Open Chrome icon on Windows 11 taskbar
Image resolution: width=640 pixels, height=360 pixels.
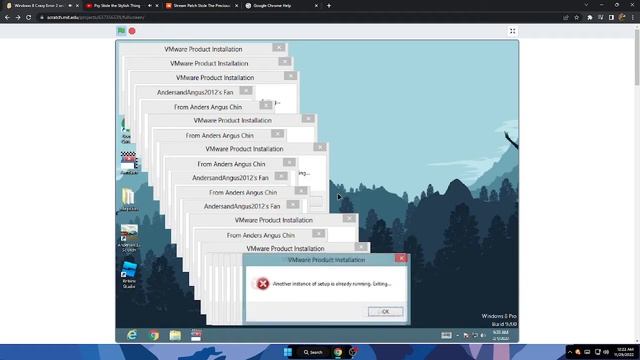point(338,352)
